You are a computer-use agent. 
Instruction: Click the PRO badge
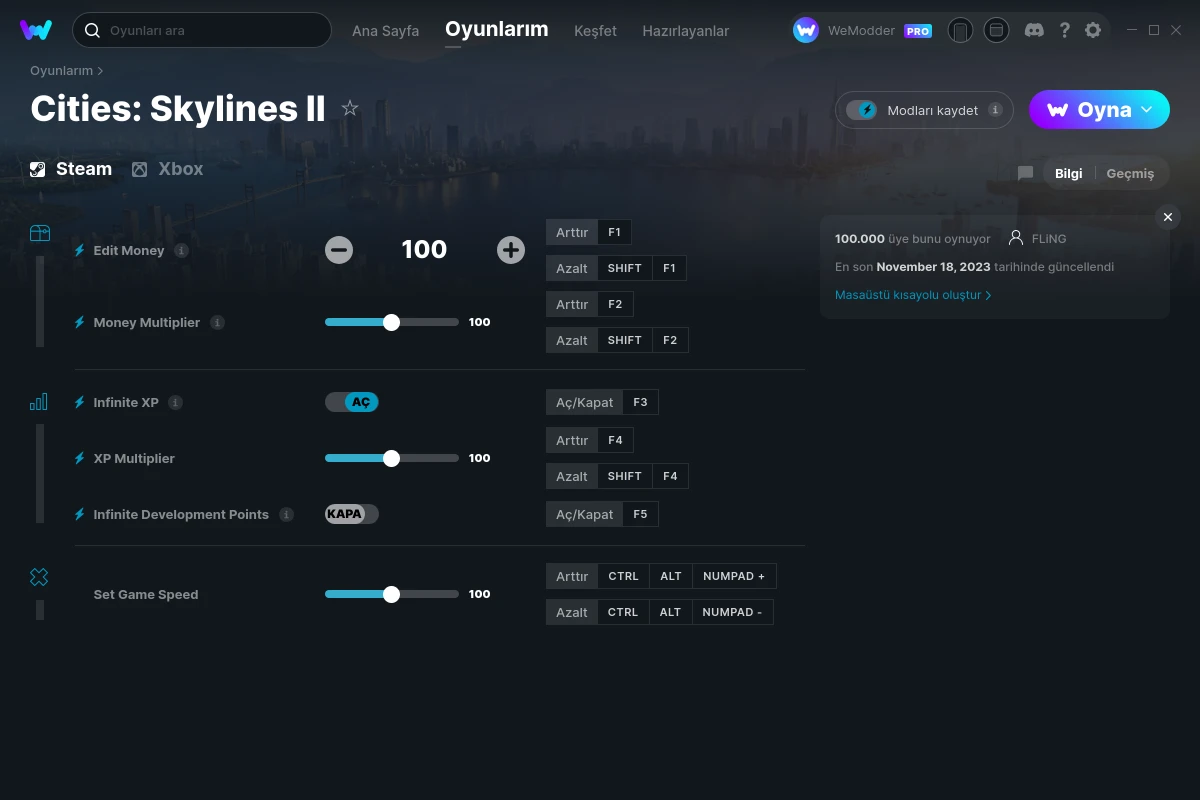(x=918, y=31)
